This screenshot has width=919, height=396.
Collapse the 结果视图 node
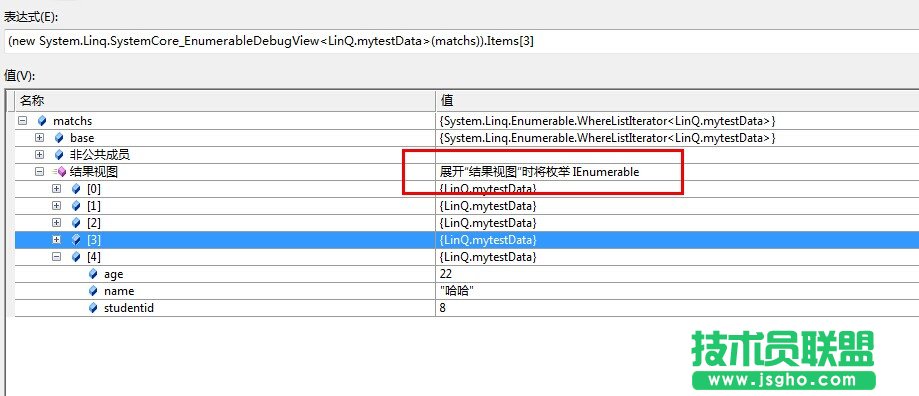(x=39, y=172)
